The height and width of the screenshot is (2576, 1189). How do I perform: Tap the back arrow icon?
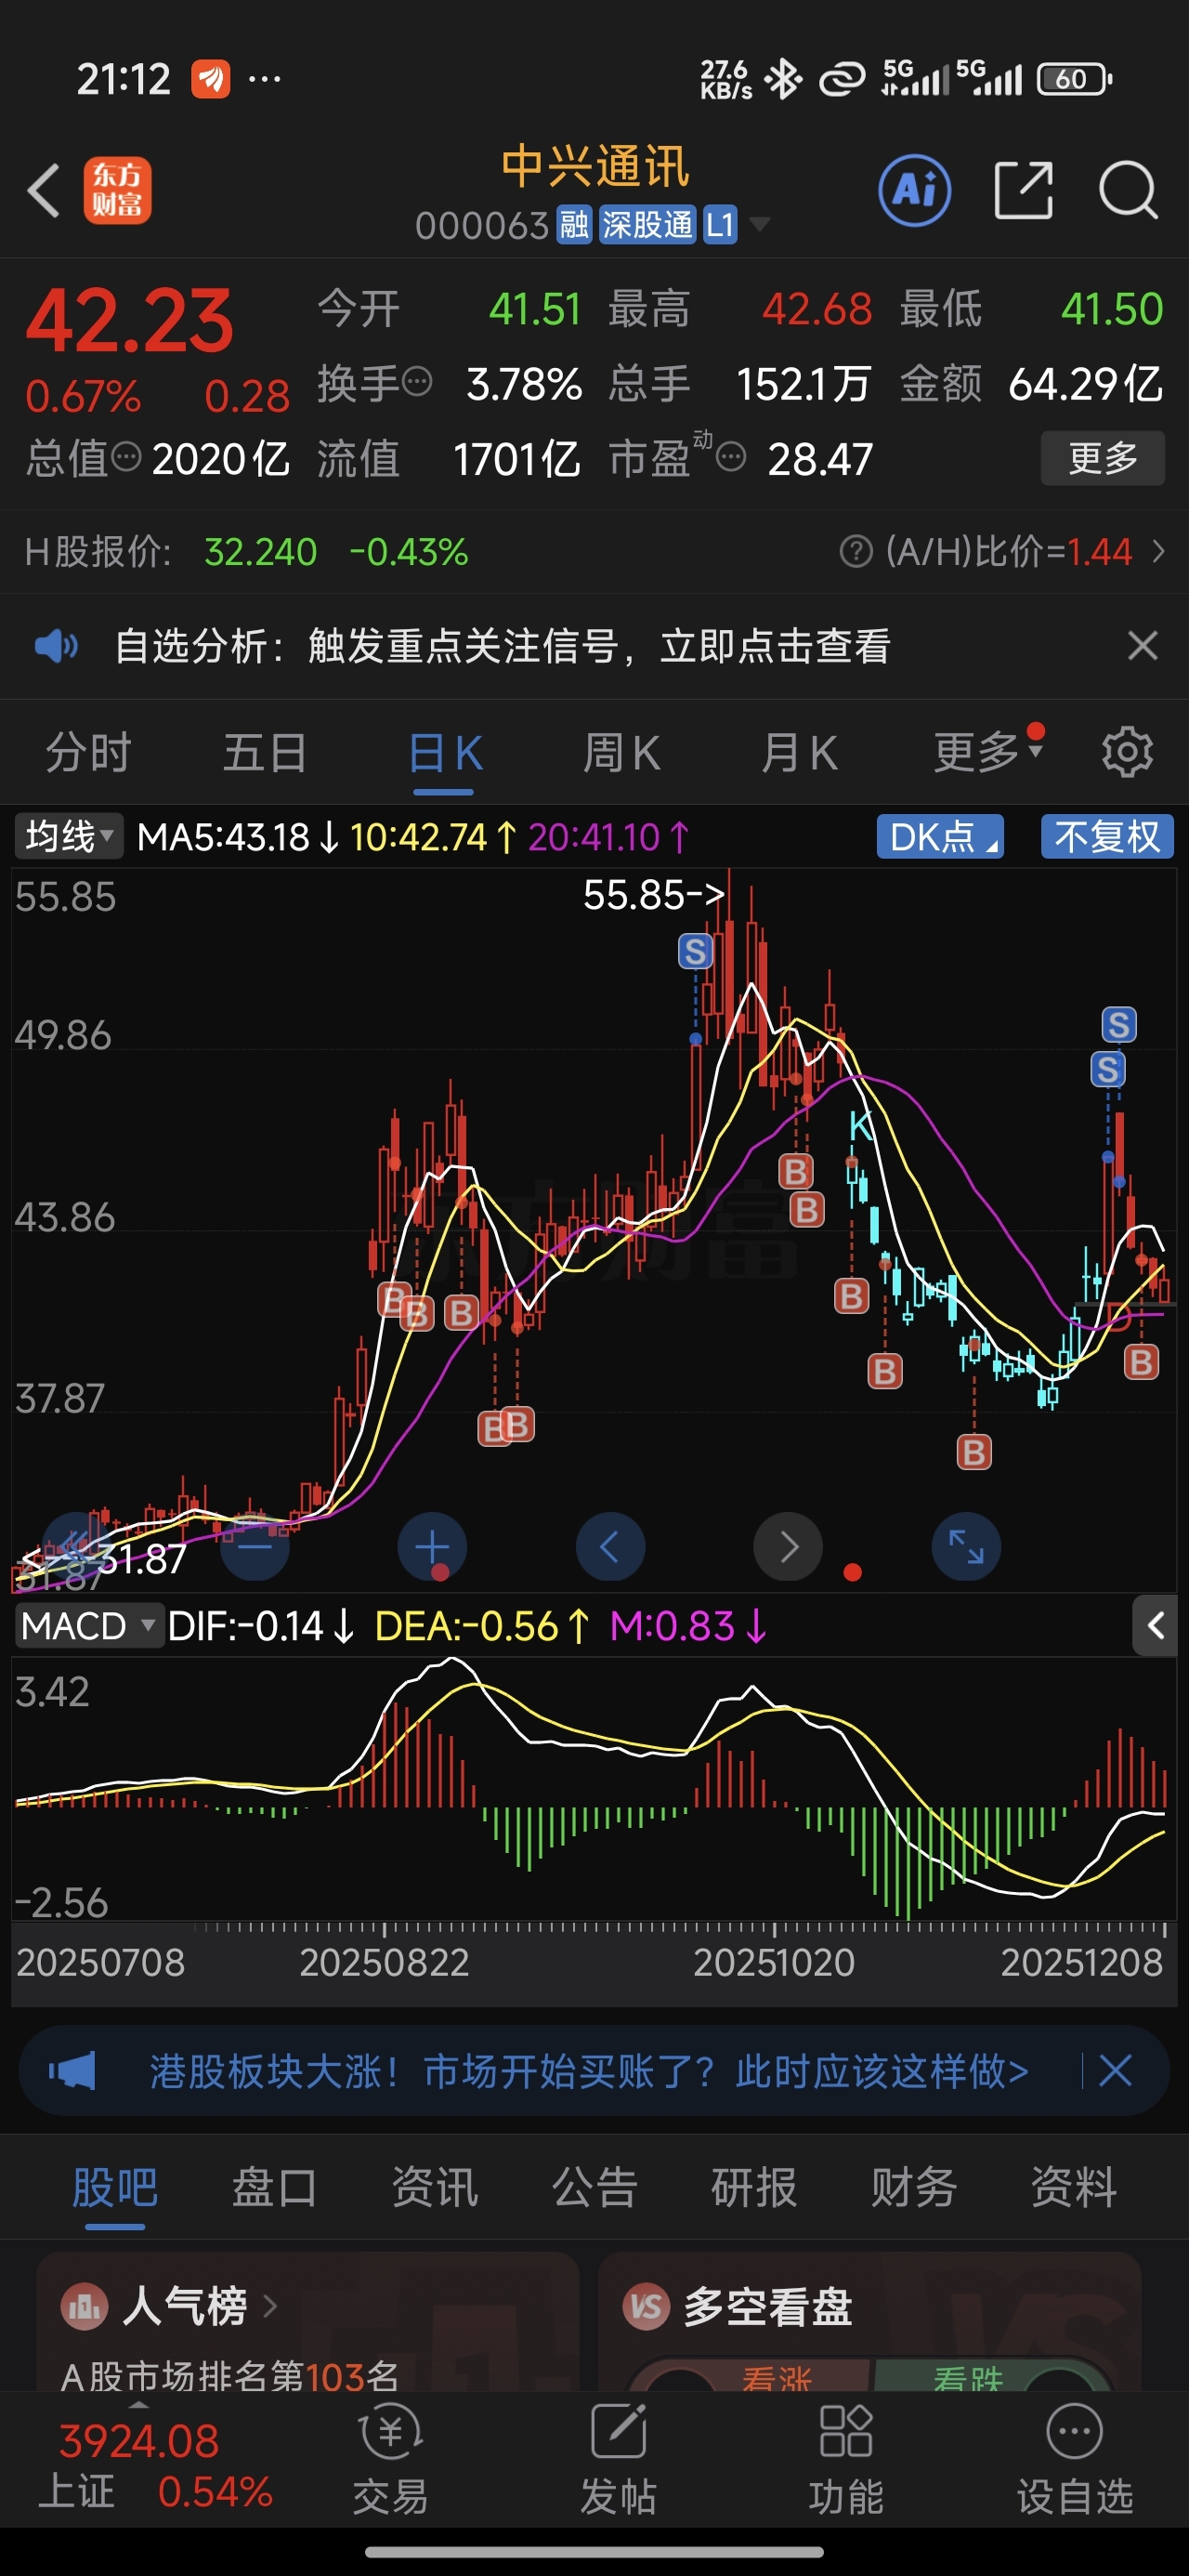pos(44,190)
